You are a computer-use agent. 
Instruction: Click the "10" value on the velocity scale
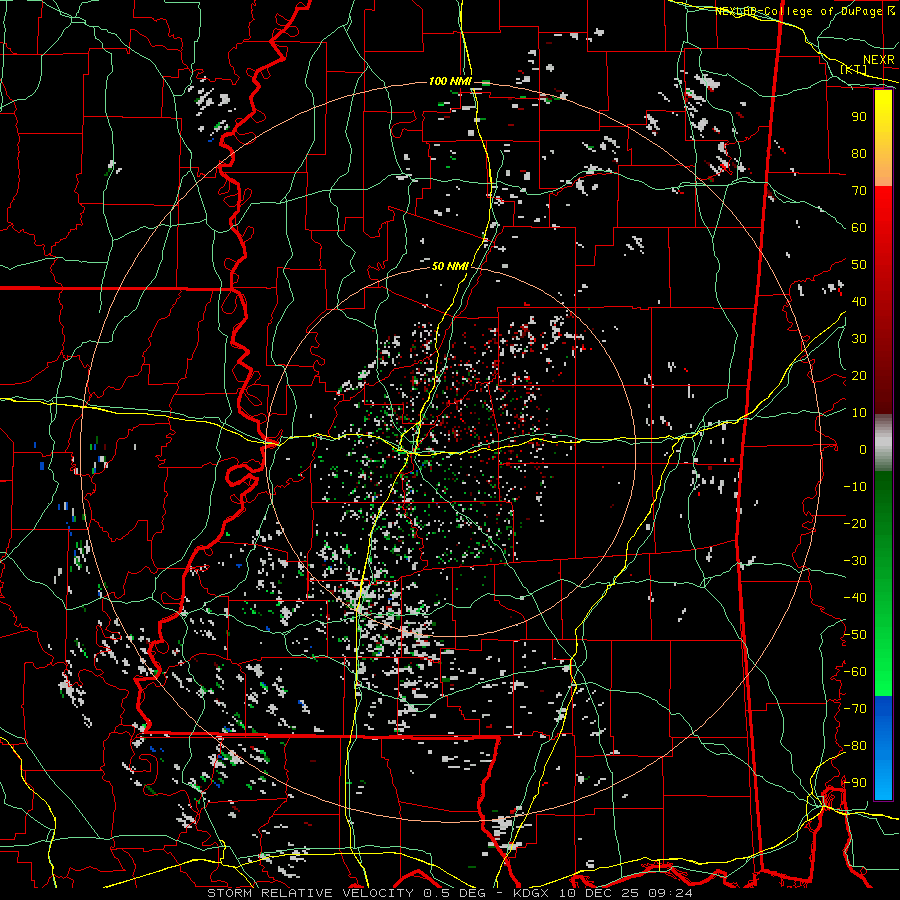coord(859,413)
